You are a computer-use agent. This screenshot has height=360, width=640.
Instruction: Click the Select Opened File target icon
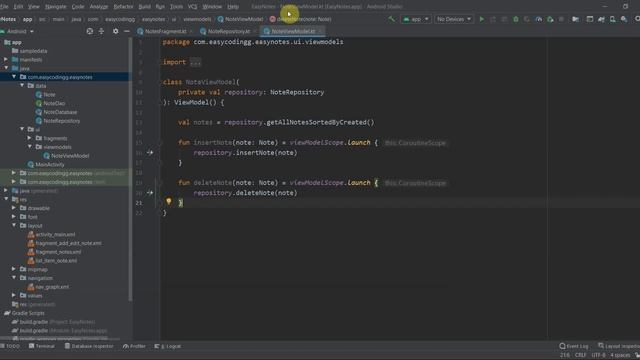click(90, 31)
